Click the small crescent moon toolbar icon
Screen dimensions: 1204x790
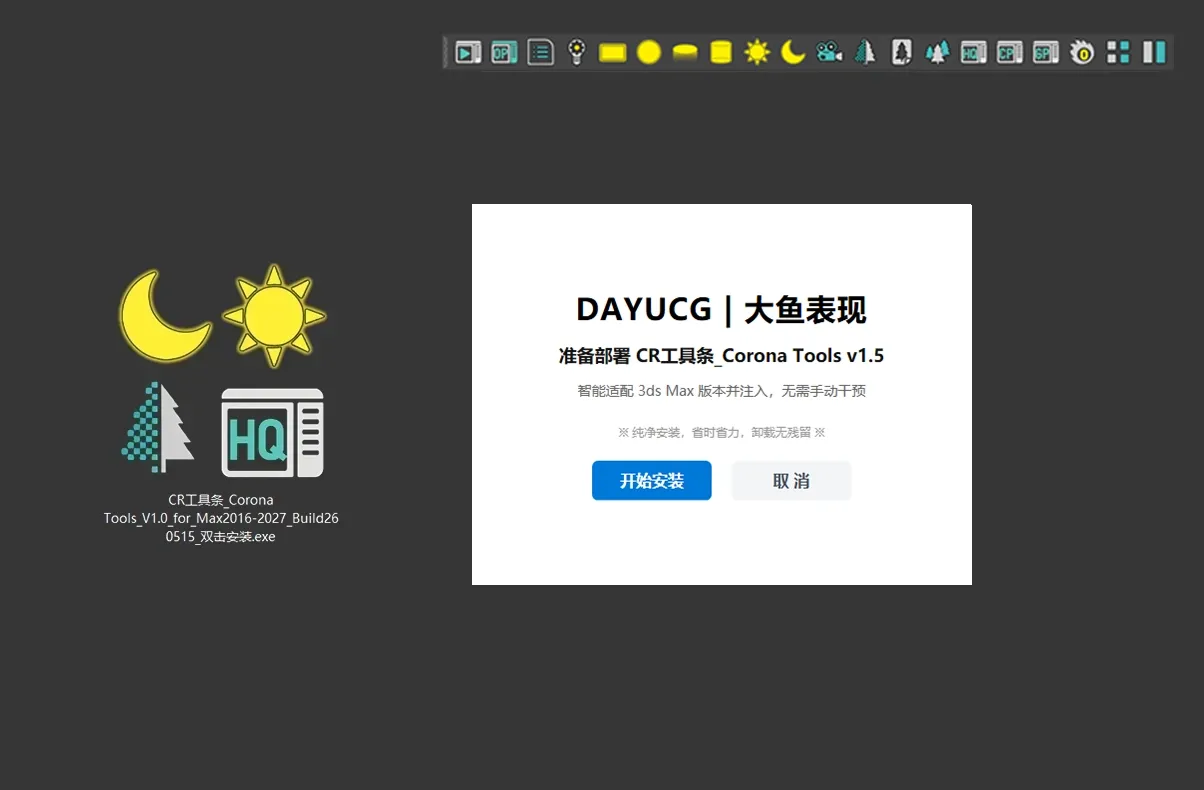(793, 52)
